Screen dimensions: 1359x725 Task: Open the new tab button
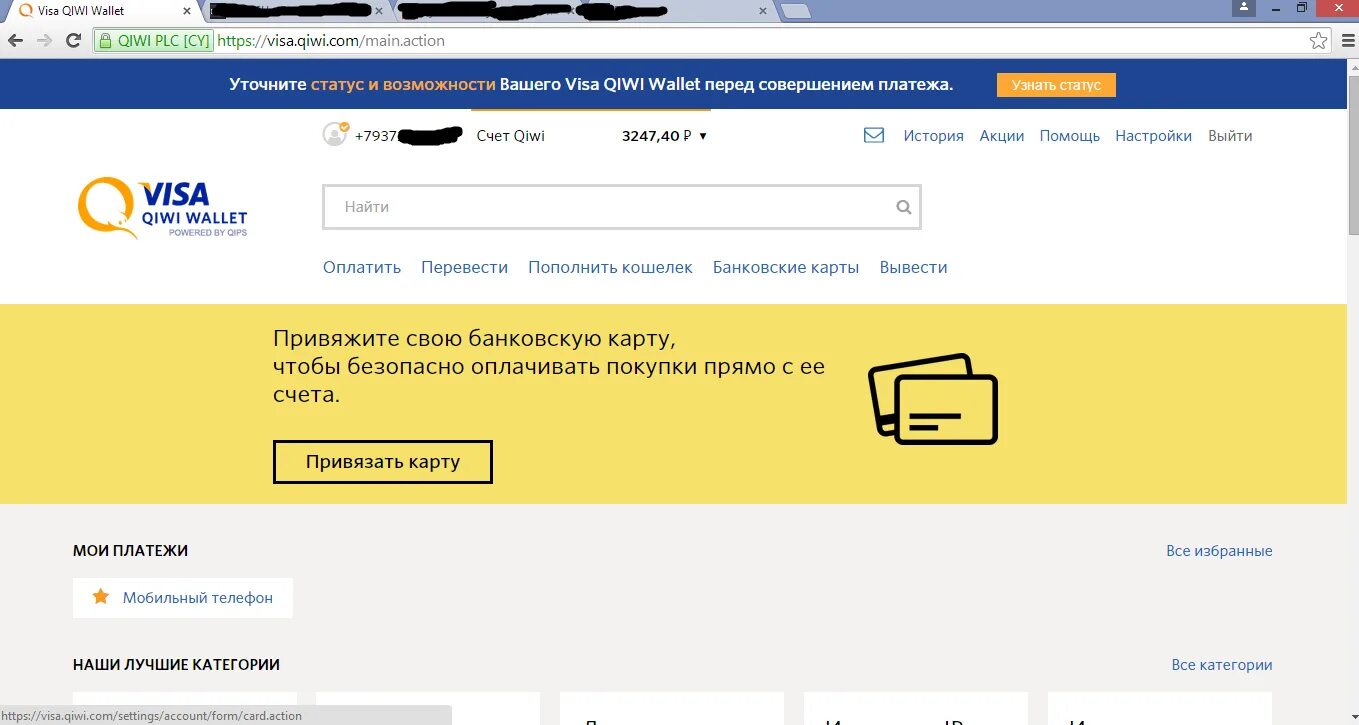click(796, 11)
